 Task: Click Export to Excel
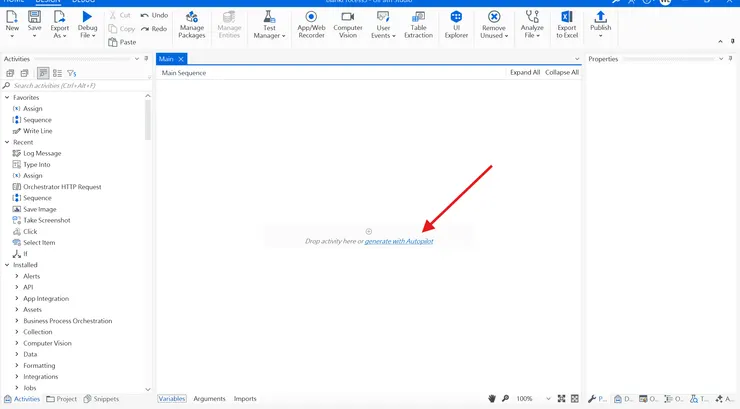[x=567, y=24]
